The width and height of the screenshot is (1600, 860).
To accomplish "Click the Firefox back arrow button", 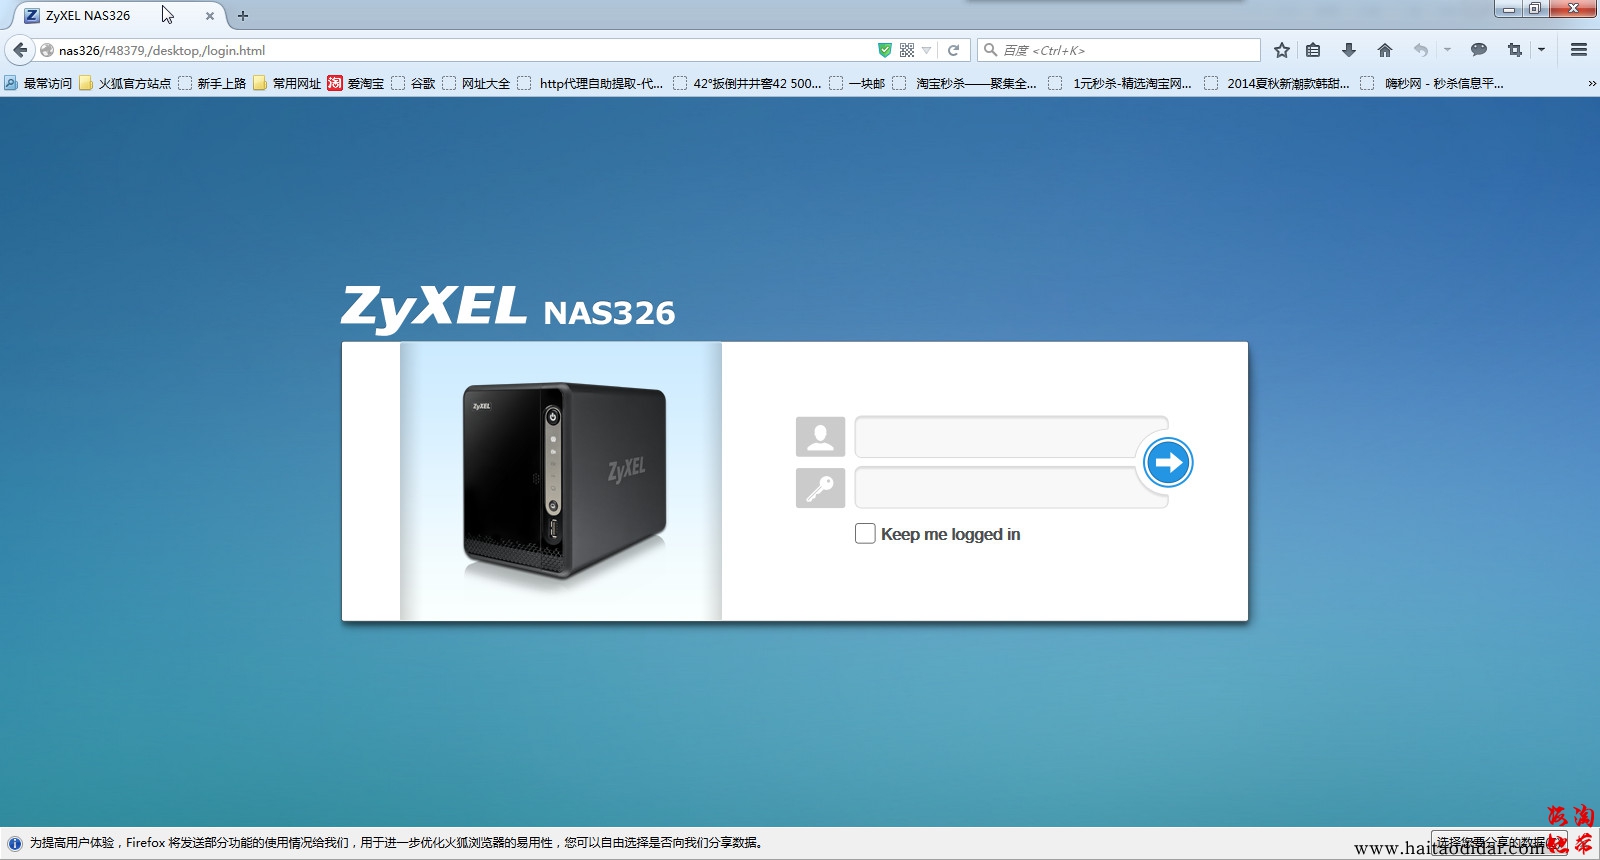I will [20, 50].
